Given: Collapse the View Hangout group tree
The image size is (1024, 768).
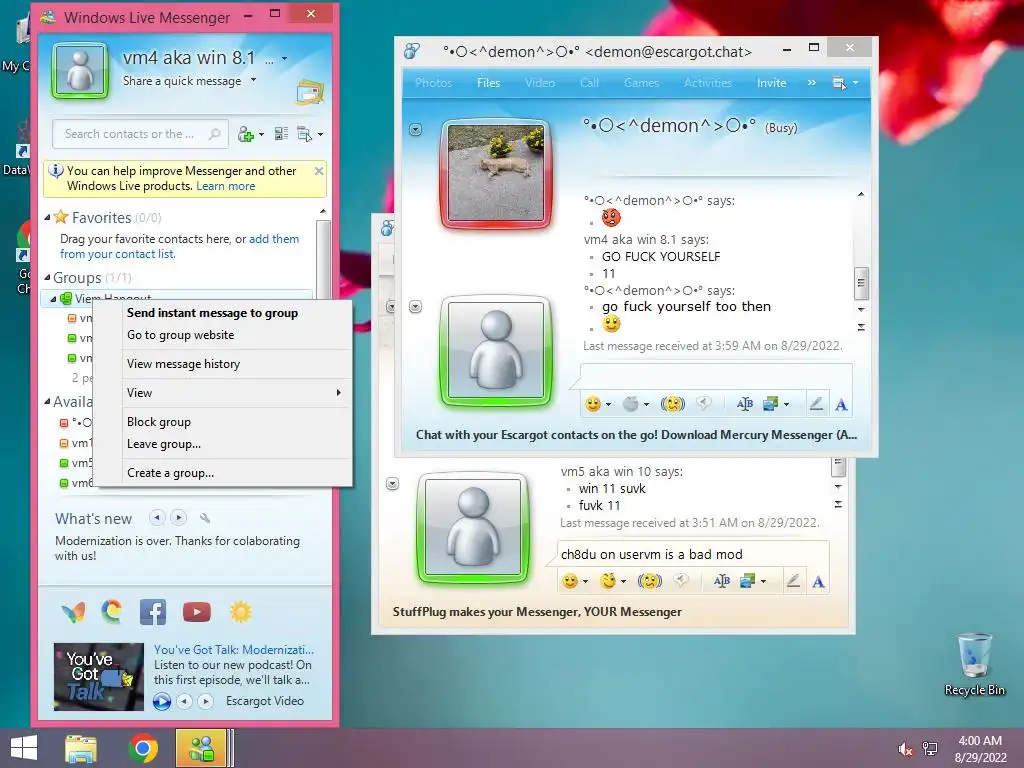Looking at the screenshot, I should [x=54, y=299].
